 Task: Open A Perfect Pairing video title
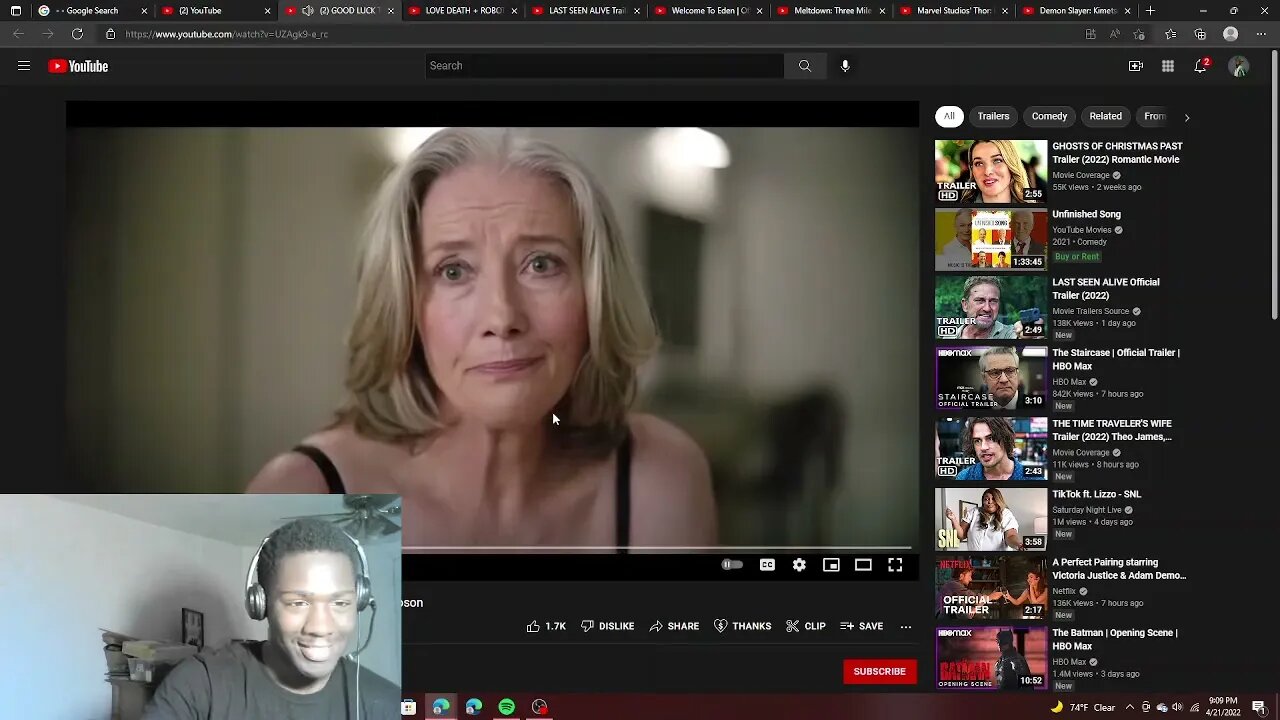pos(1119,569)
